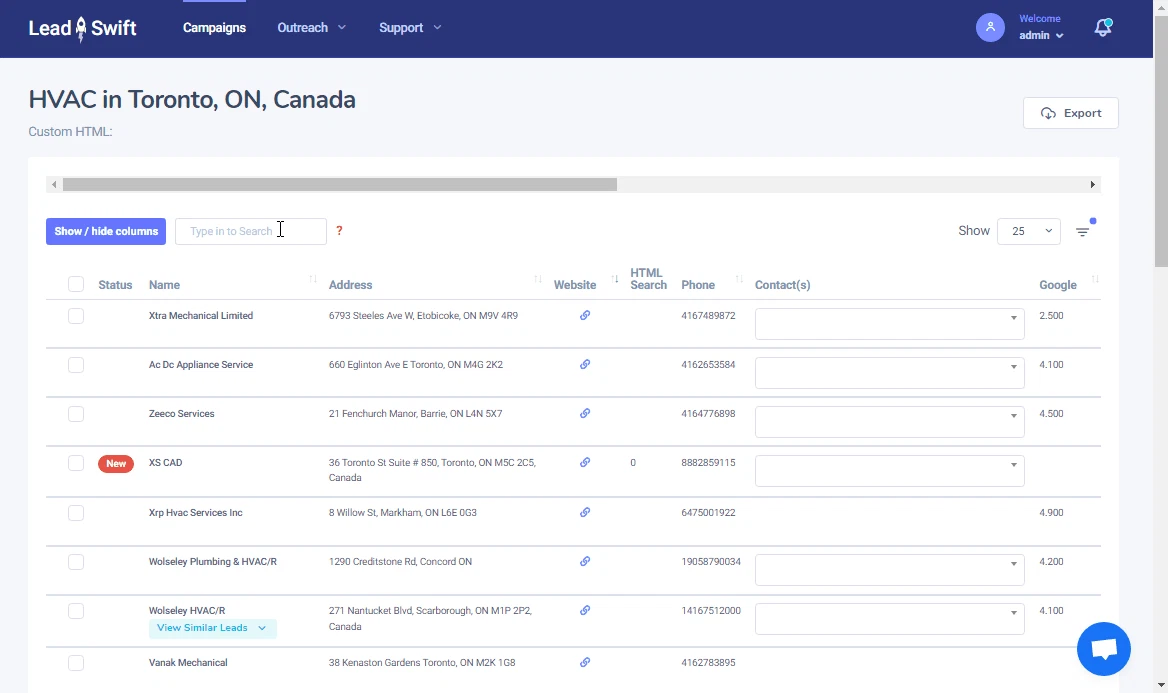Screen dimensions: 1168x693
Task: Click inside the Type in to Search field
Action: 250,231
